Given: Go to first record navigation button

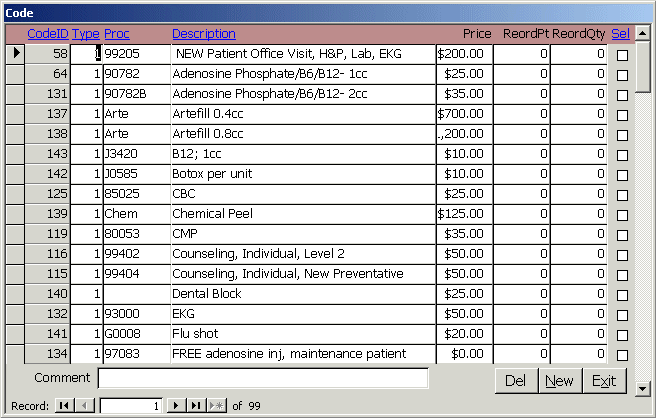Looking at the screenshot, I should click(64, 406).
